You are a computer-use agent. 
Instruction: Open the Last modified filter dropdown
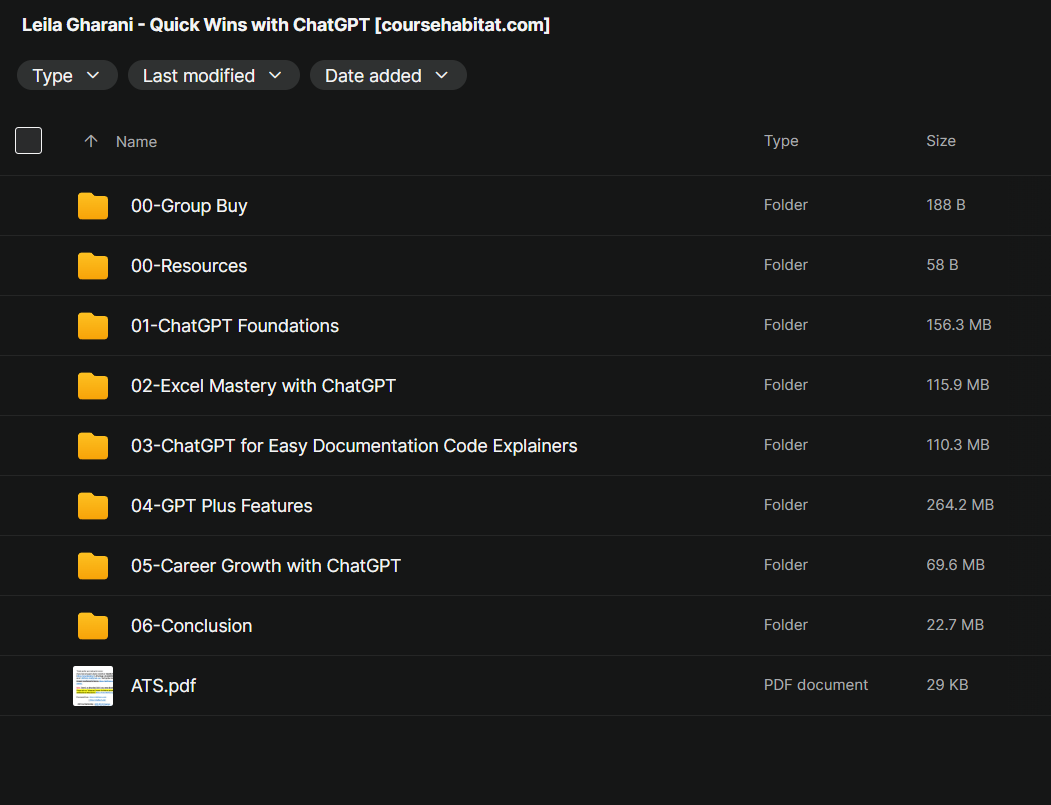(213, 75)
